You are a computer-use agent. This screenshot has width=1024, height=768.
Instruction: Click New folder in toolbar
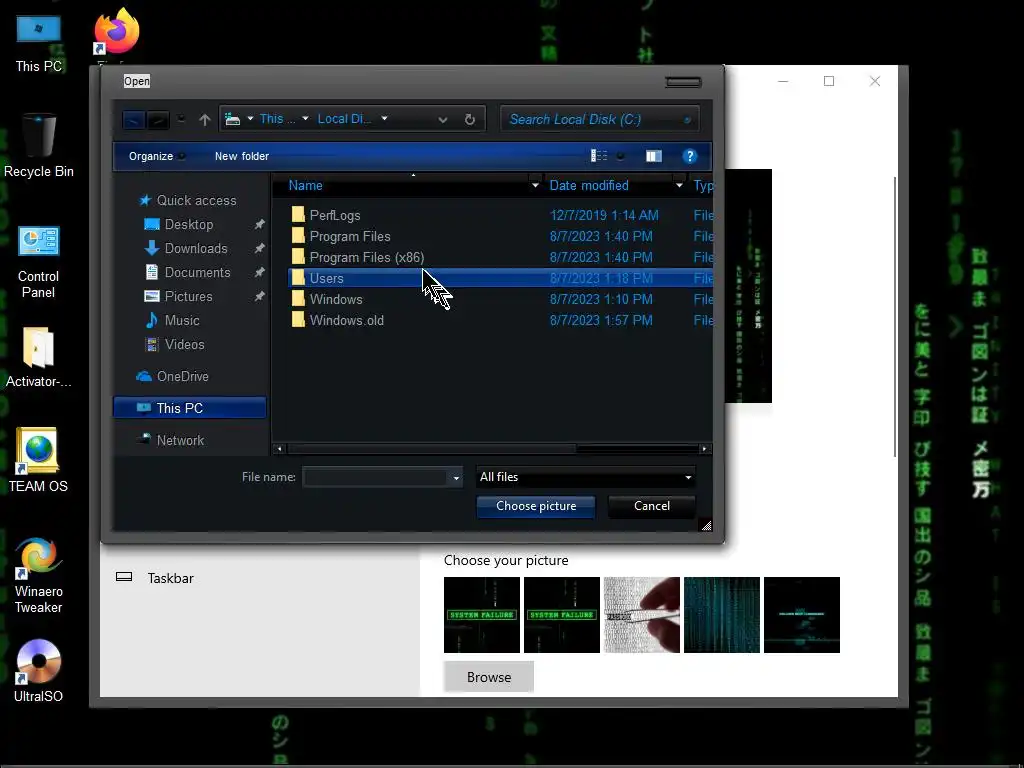coord(242,156)
